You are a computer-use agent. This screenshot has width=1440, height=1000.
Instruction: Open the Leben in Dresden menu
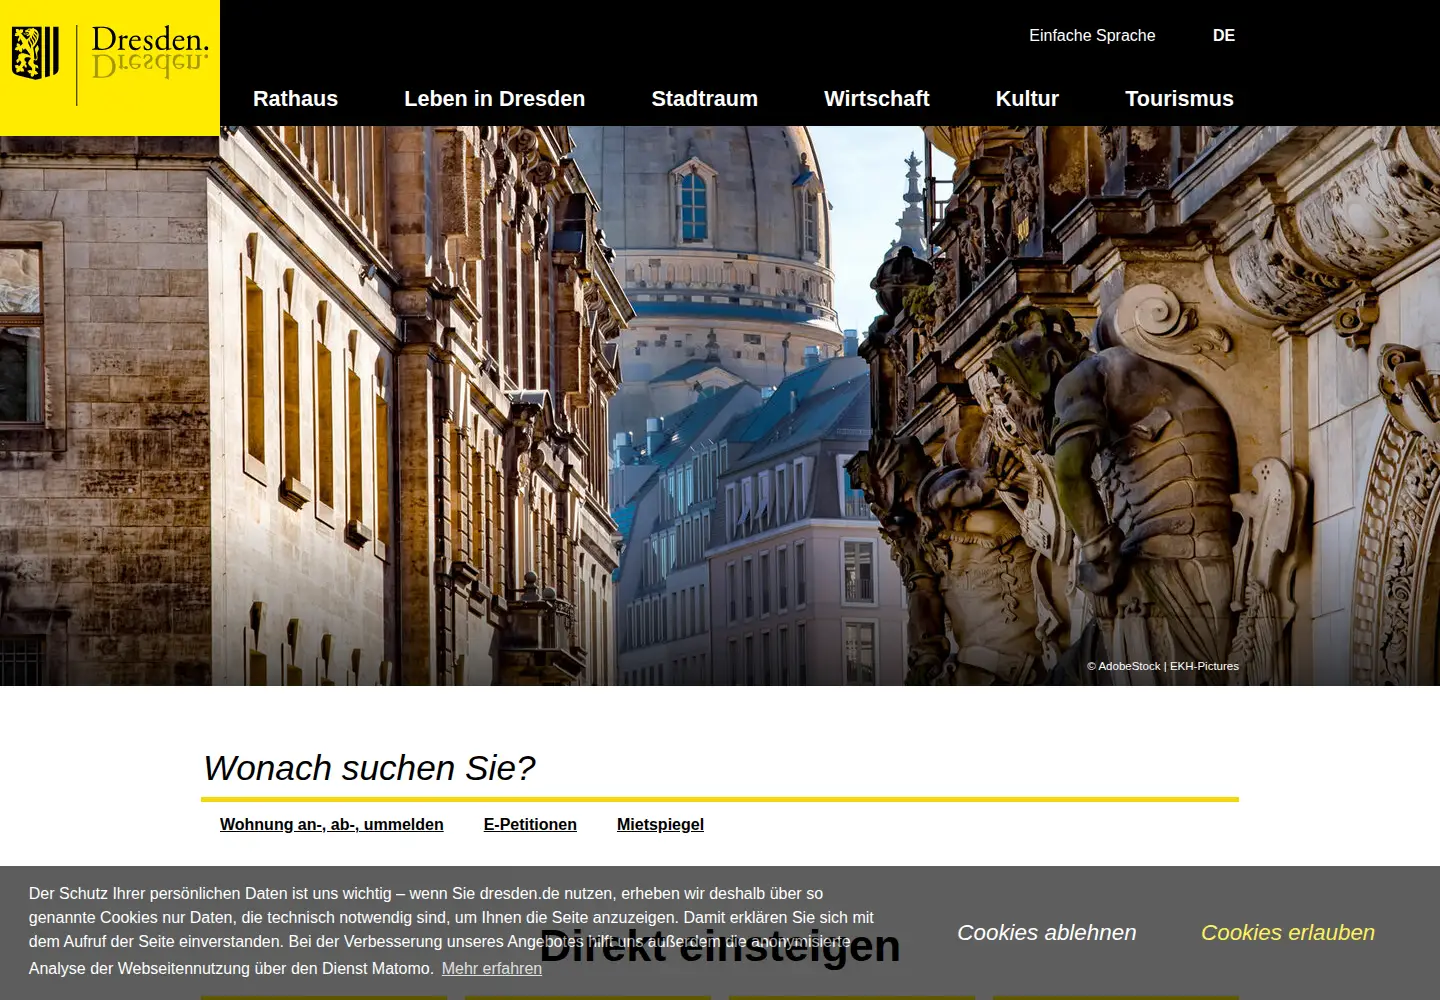click(494, 99)
